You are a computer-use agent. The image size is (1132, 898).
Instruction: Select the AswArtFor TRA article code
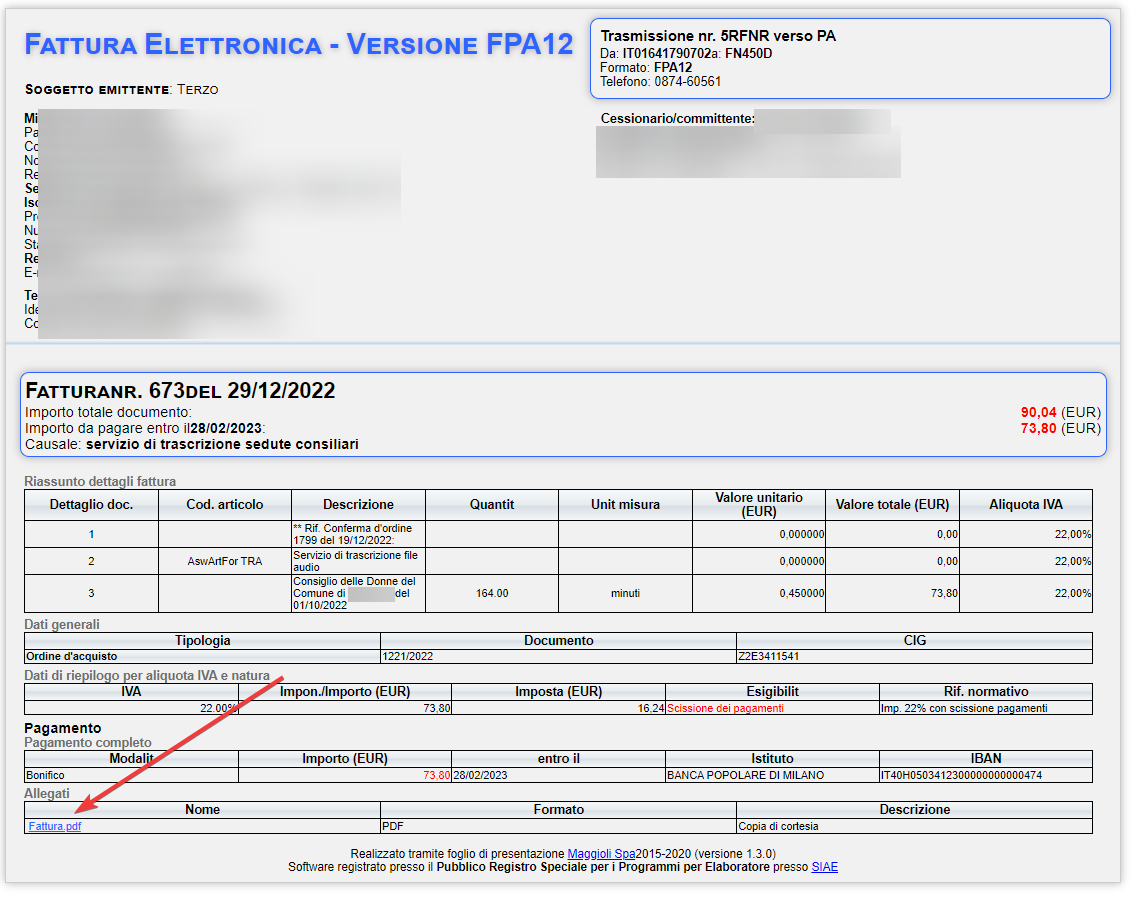tap(225, 561)
